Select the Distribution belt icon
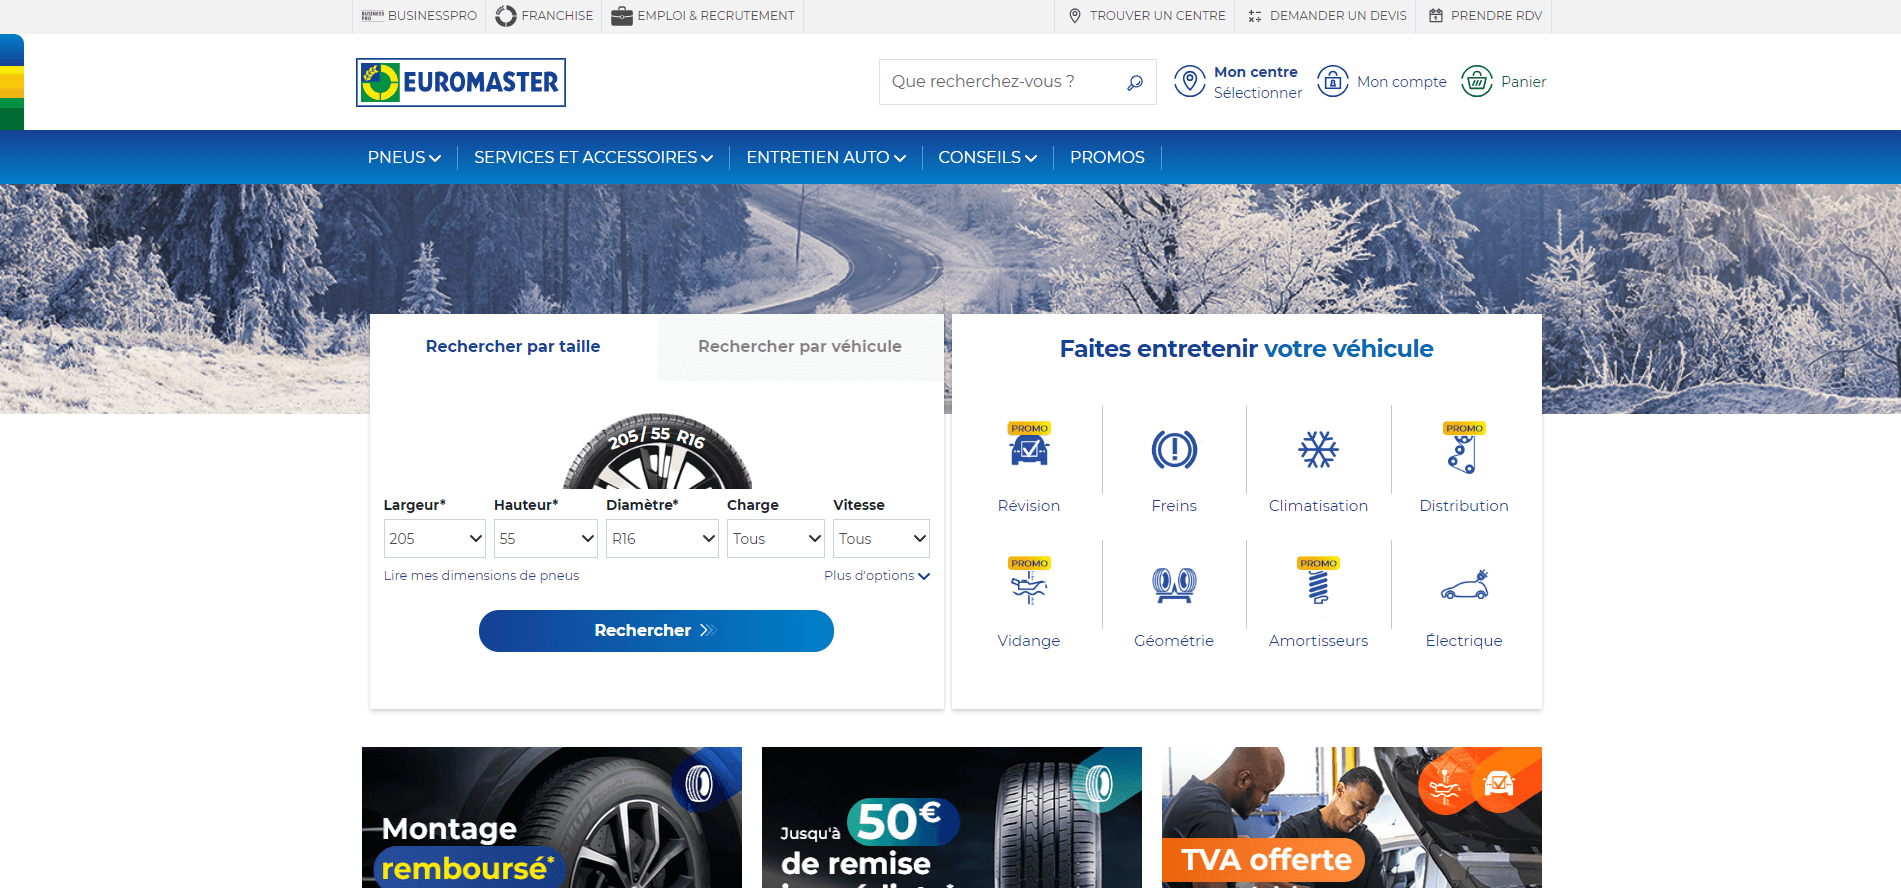The height and width of the screenshot is (888, 1901). click(1464, 448)
